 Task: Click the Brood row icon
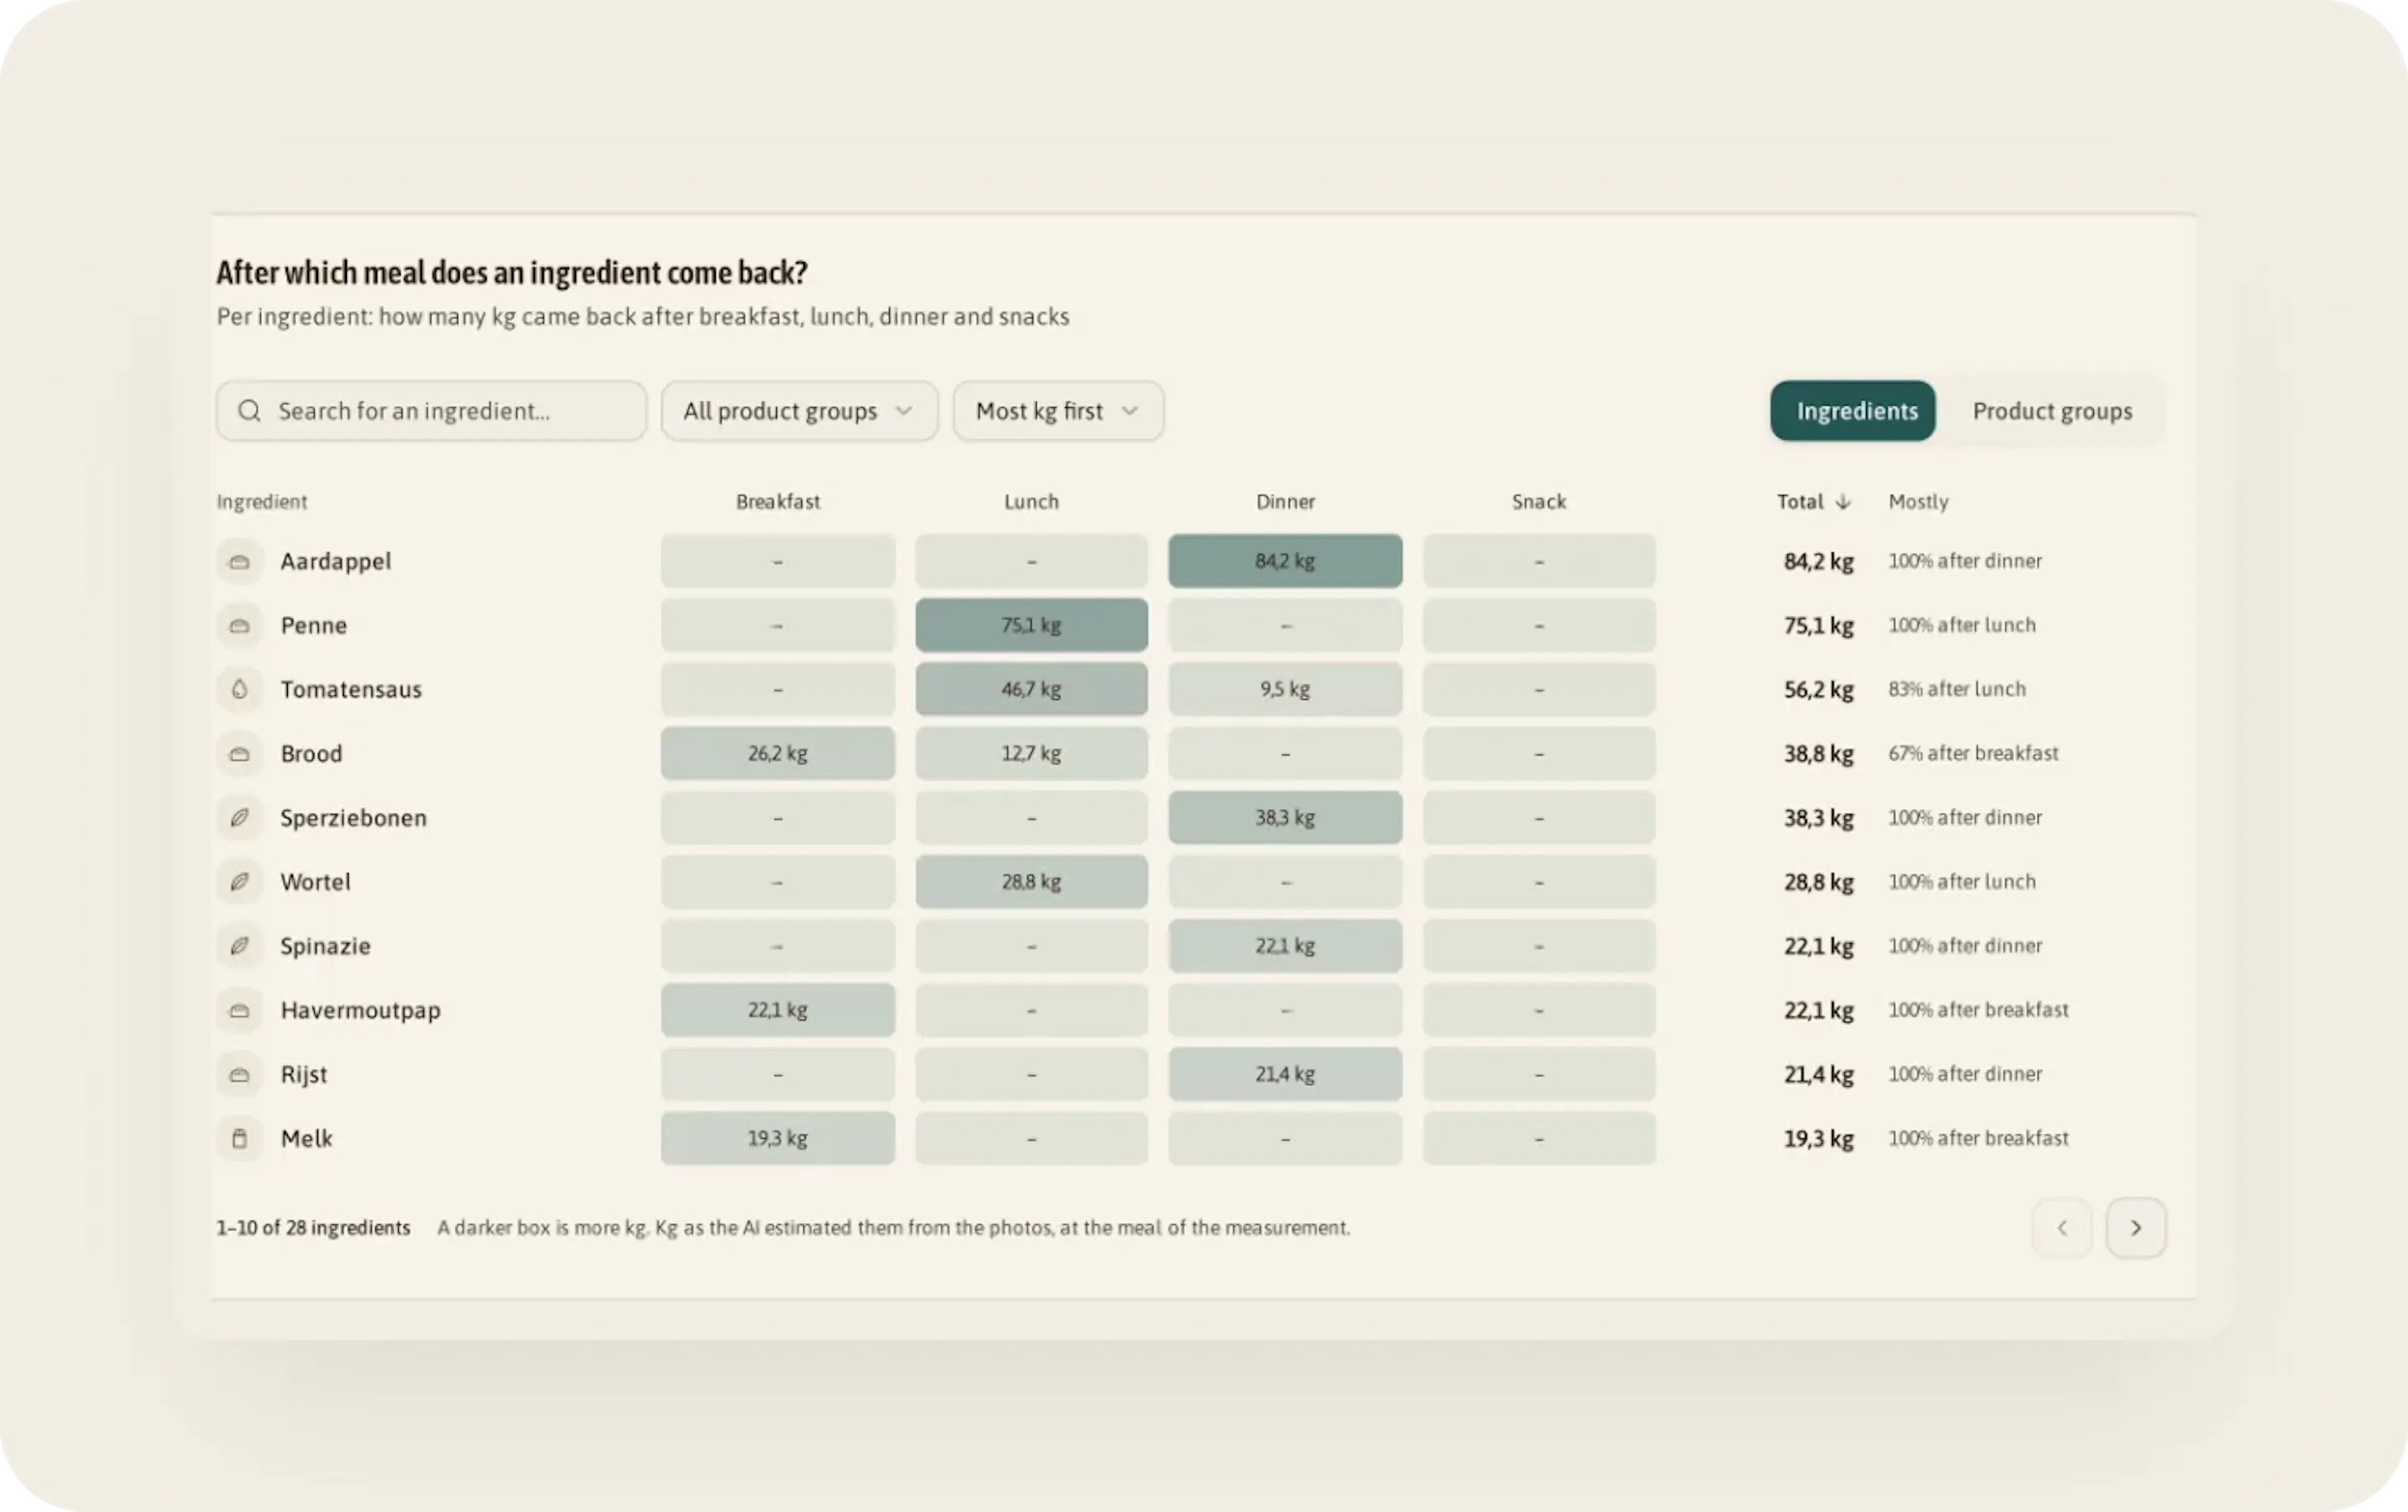coord(239,754)
